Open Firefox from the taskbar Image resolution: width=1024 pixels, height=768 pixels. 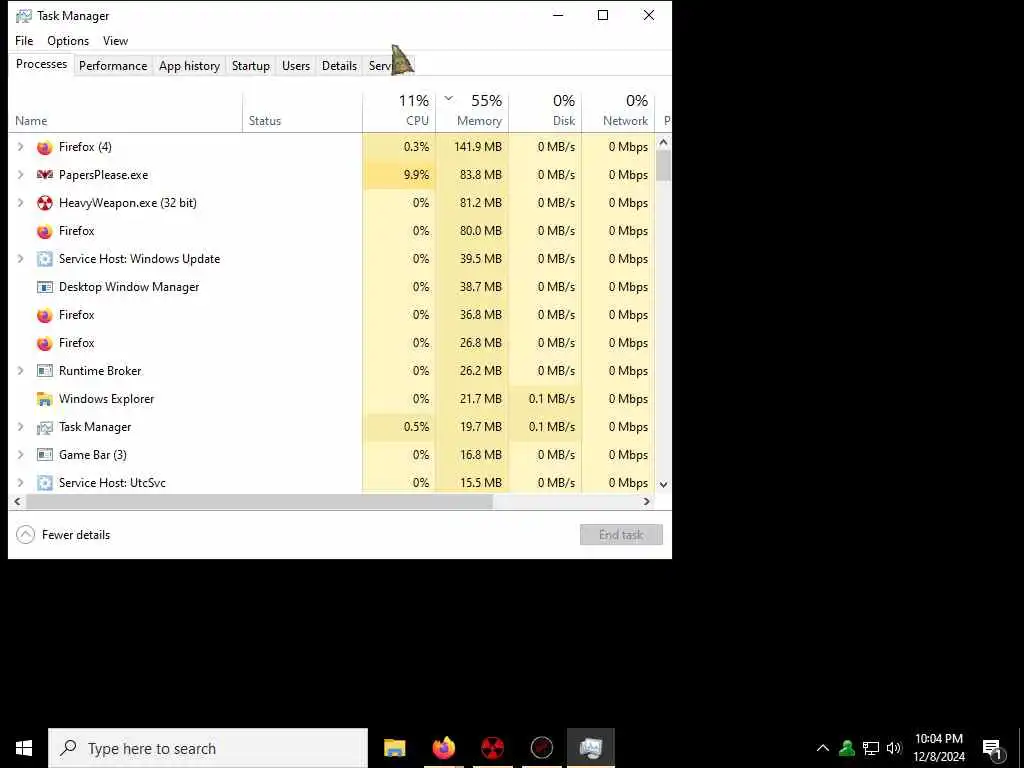coord(443,748)
